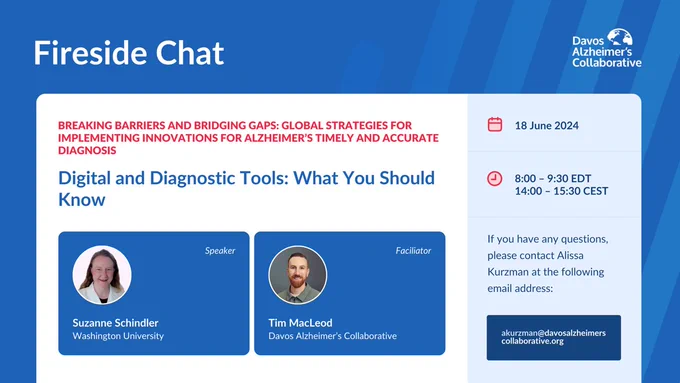The image size is (680, 383).
Task: Click Suzanne Schindler's profile photo
Action: point(102,275)
